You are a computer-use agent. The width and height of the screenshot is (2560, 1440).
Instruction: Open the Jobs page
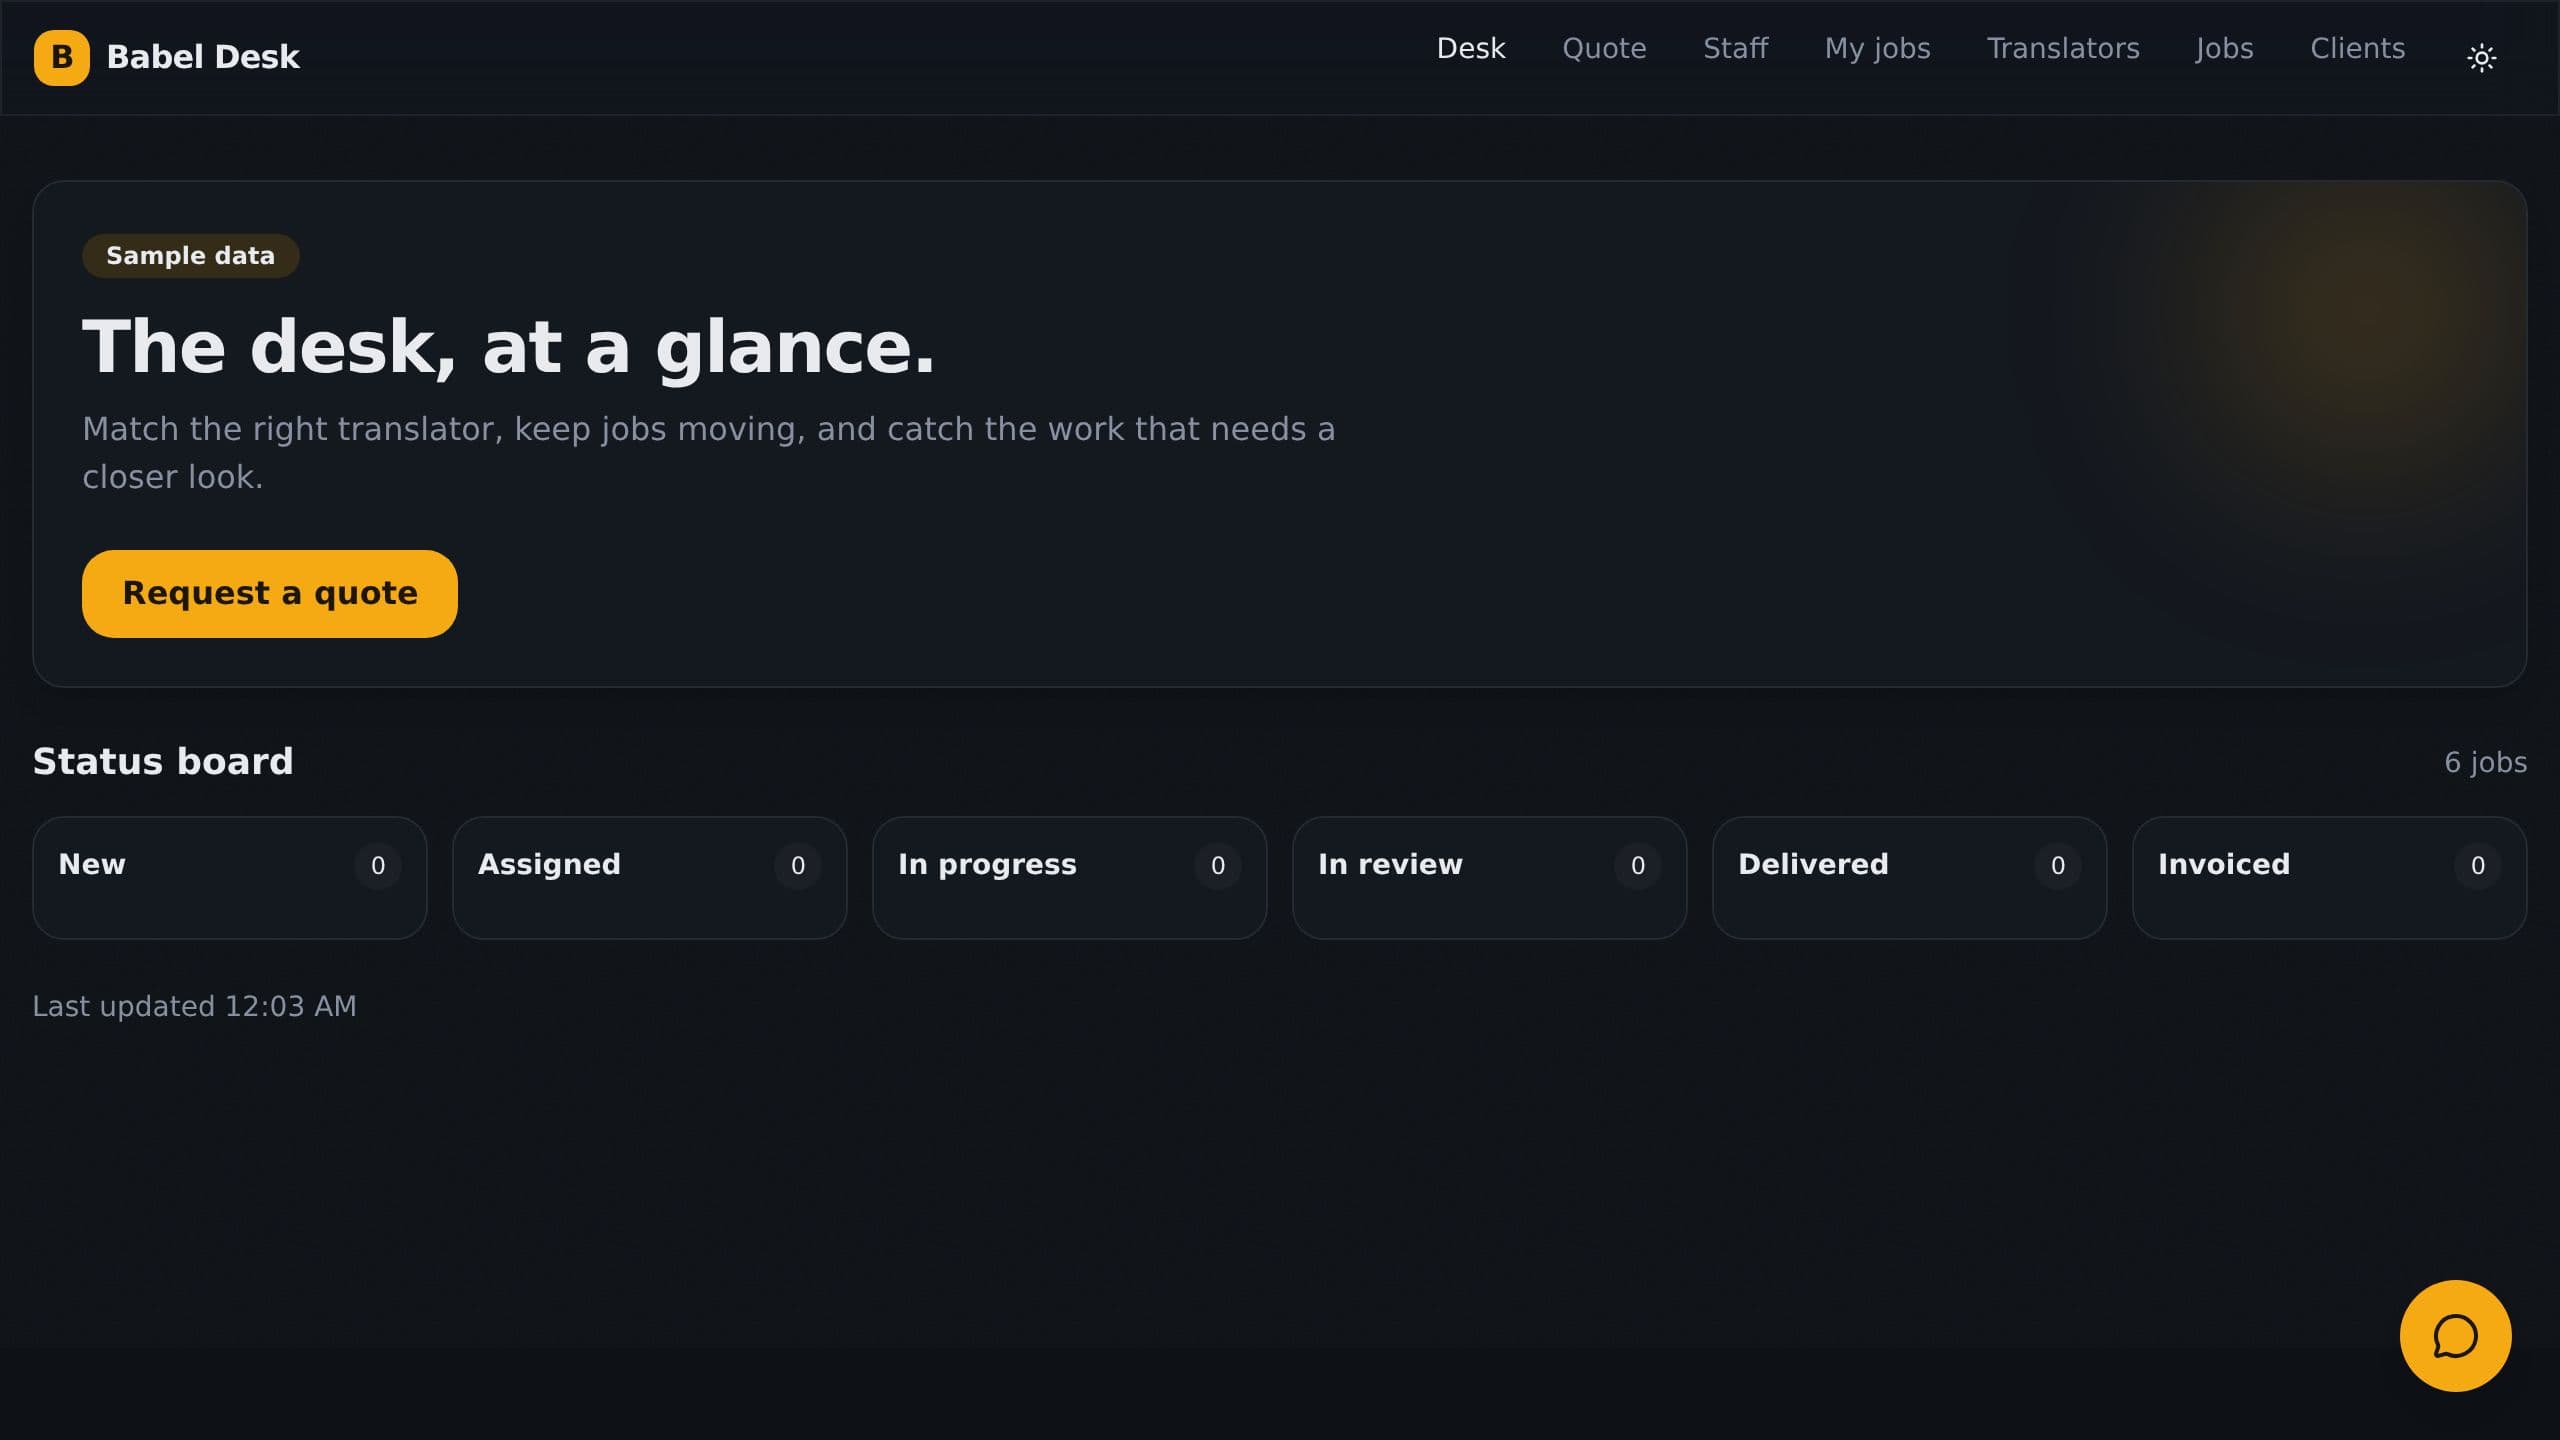coord(2224,48)
